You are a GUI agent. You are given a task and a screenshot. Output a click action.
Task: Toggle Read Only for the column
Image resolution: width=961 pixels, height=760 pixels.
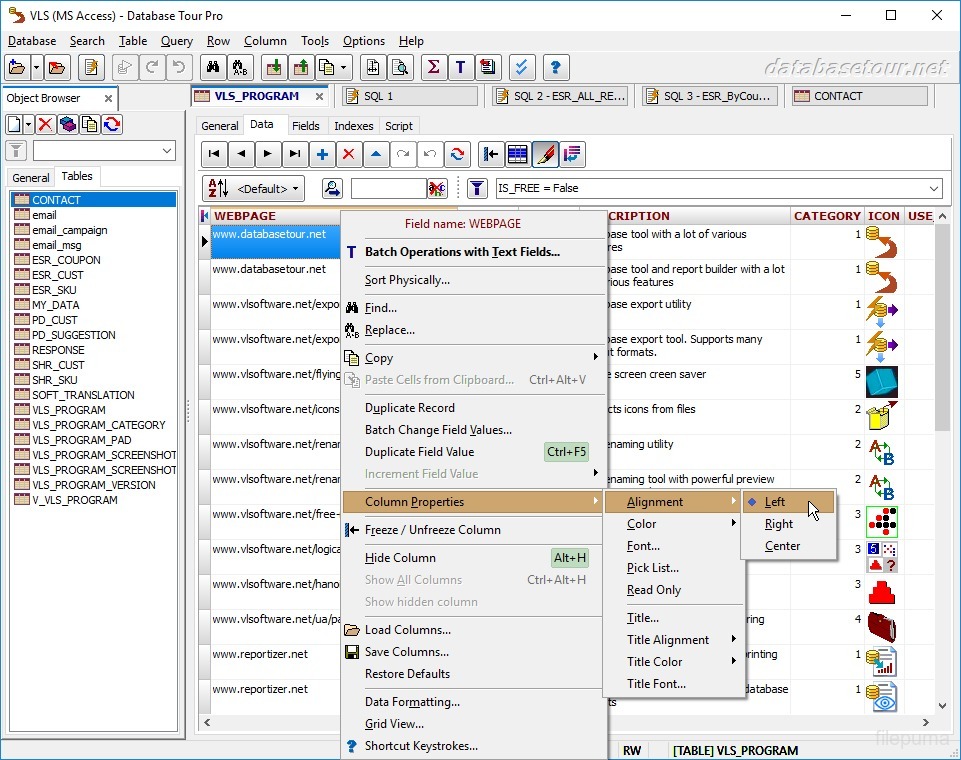pos(654,590)
